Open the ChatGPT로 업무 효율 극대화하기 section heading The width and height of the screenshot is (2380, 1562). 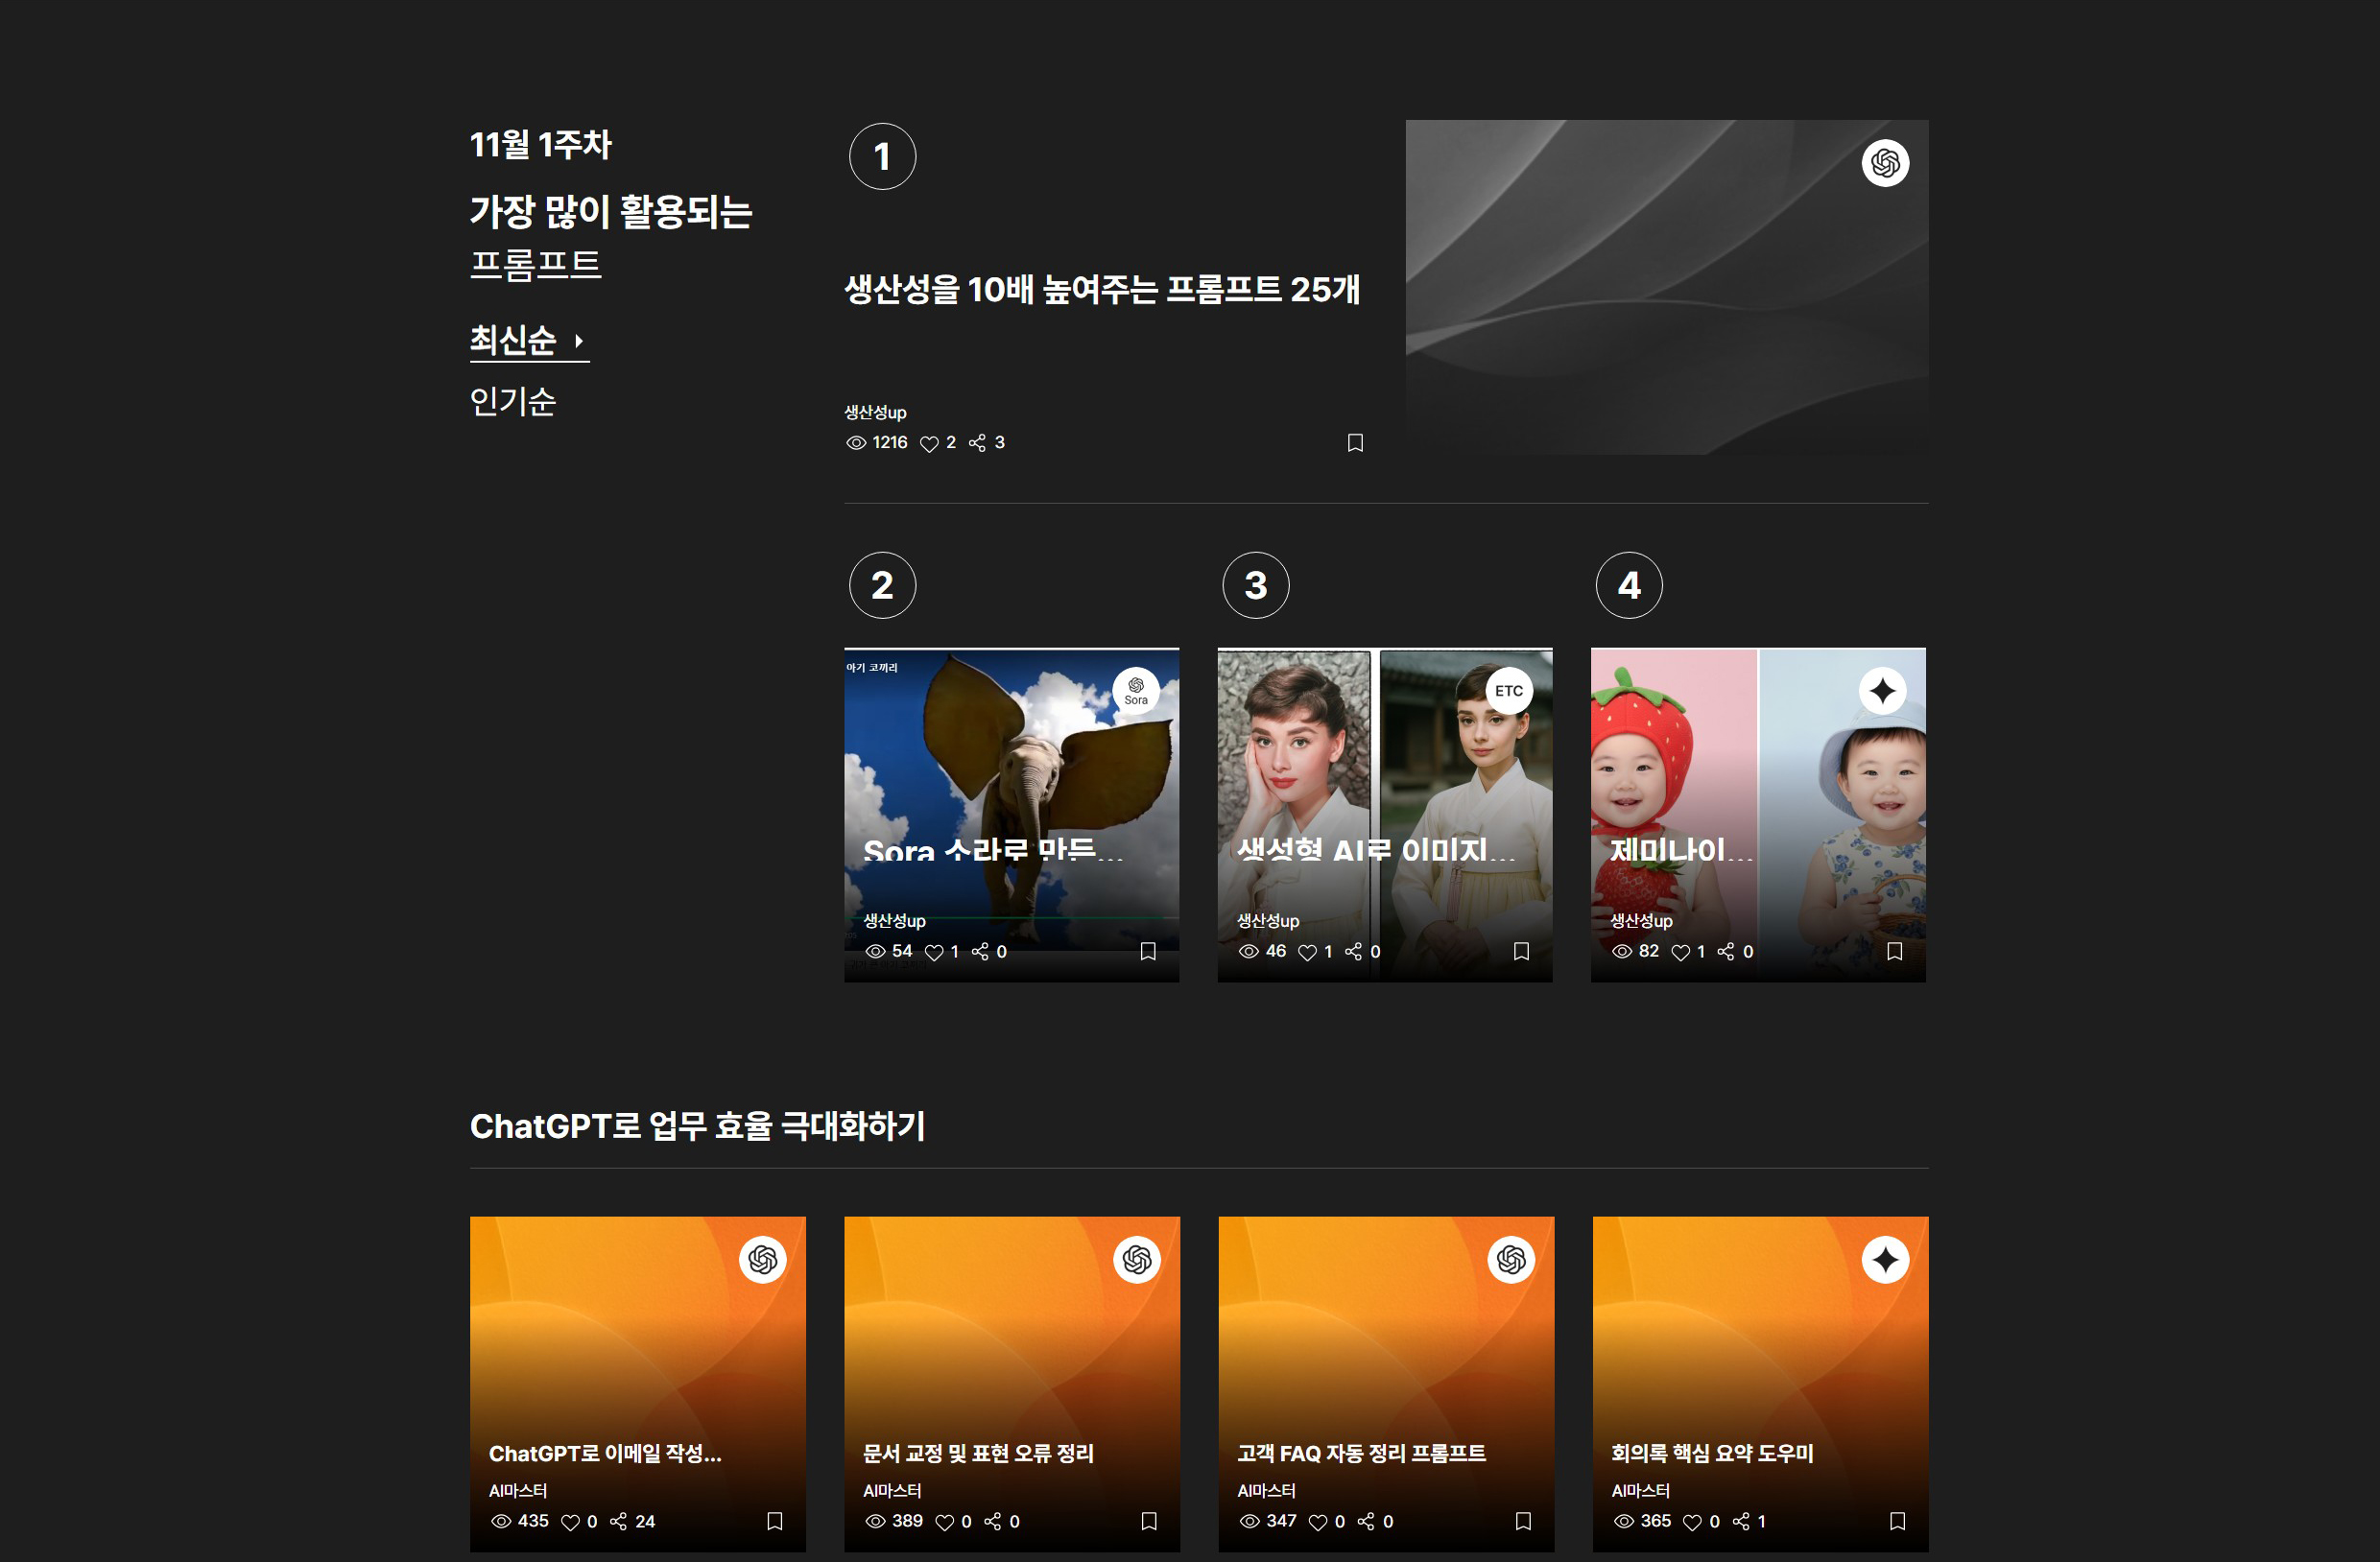(x=697, y=1126)
